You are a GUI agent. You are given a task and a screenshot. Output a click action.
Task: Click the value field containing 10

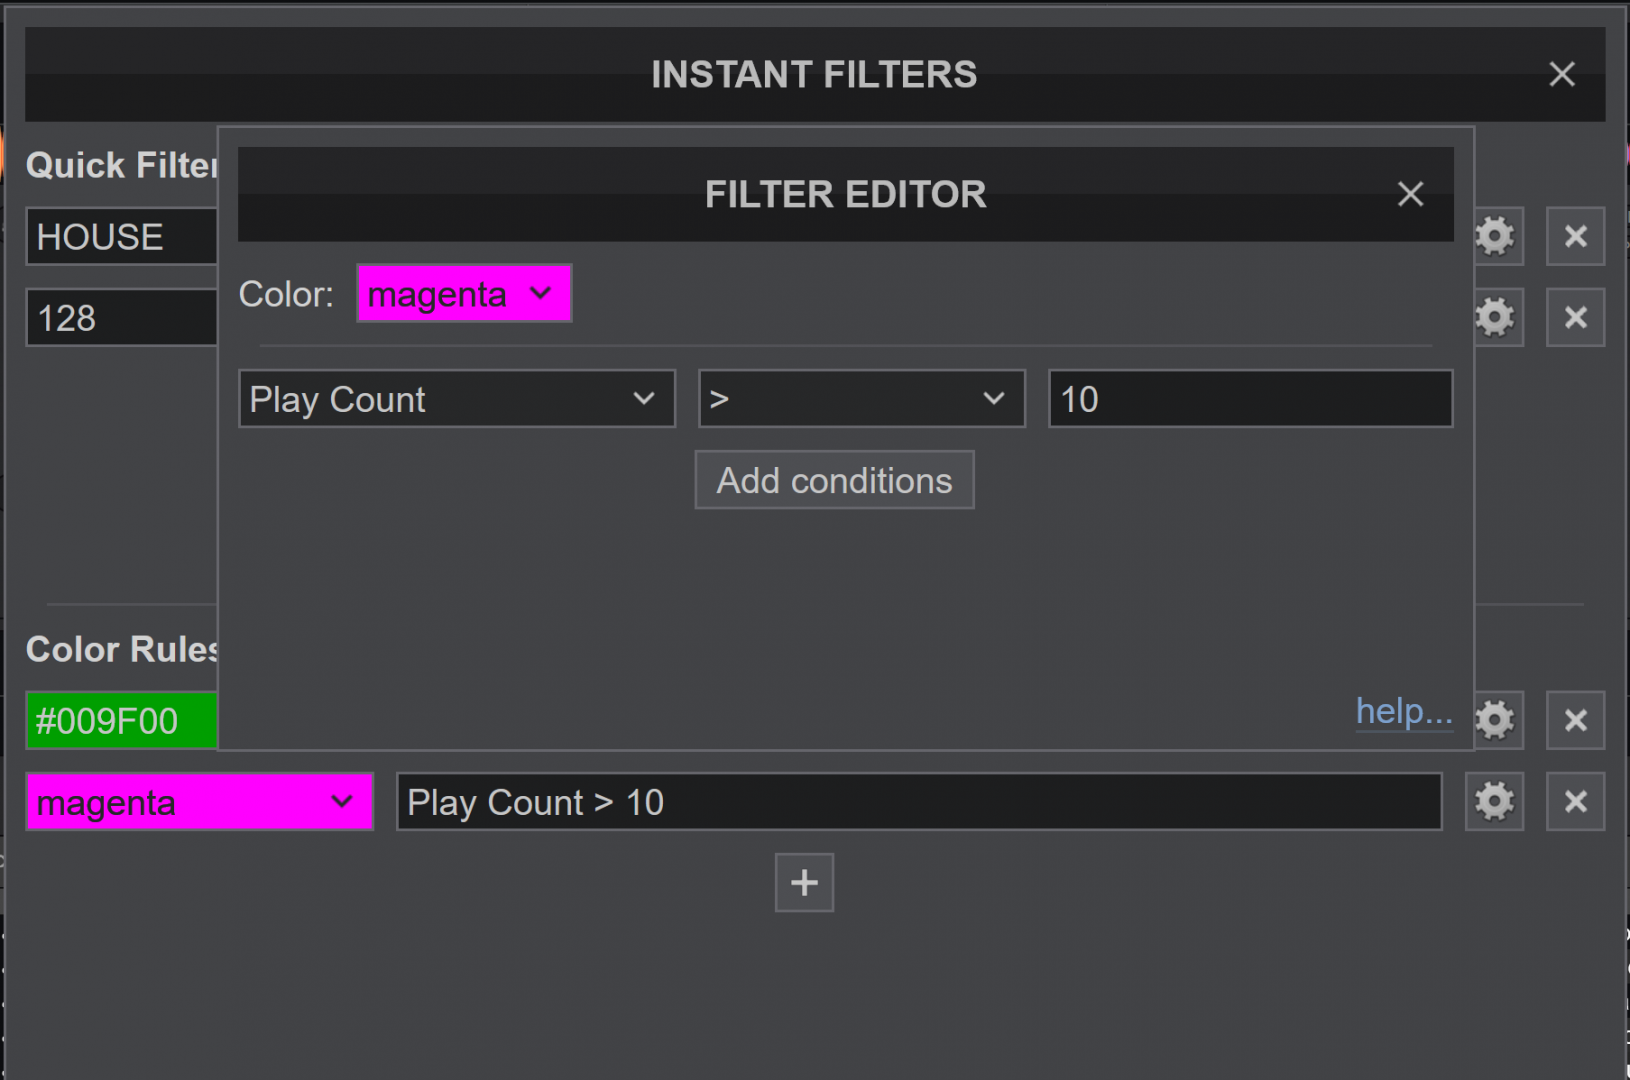click(1250, 399)
